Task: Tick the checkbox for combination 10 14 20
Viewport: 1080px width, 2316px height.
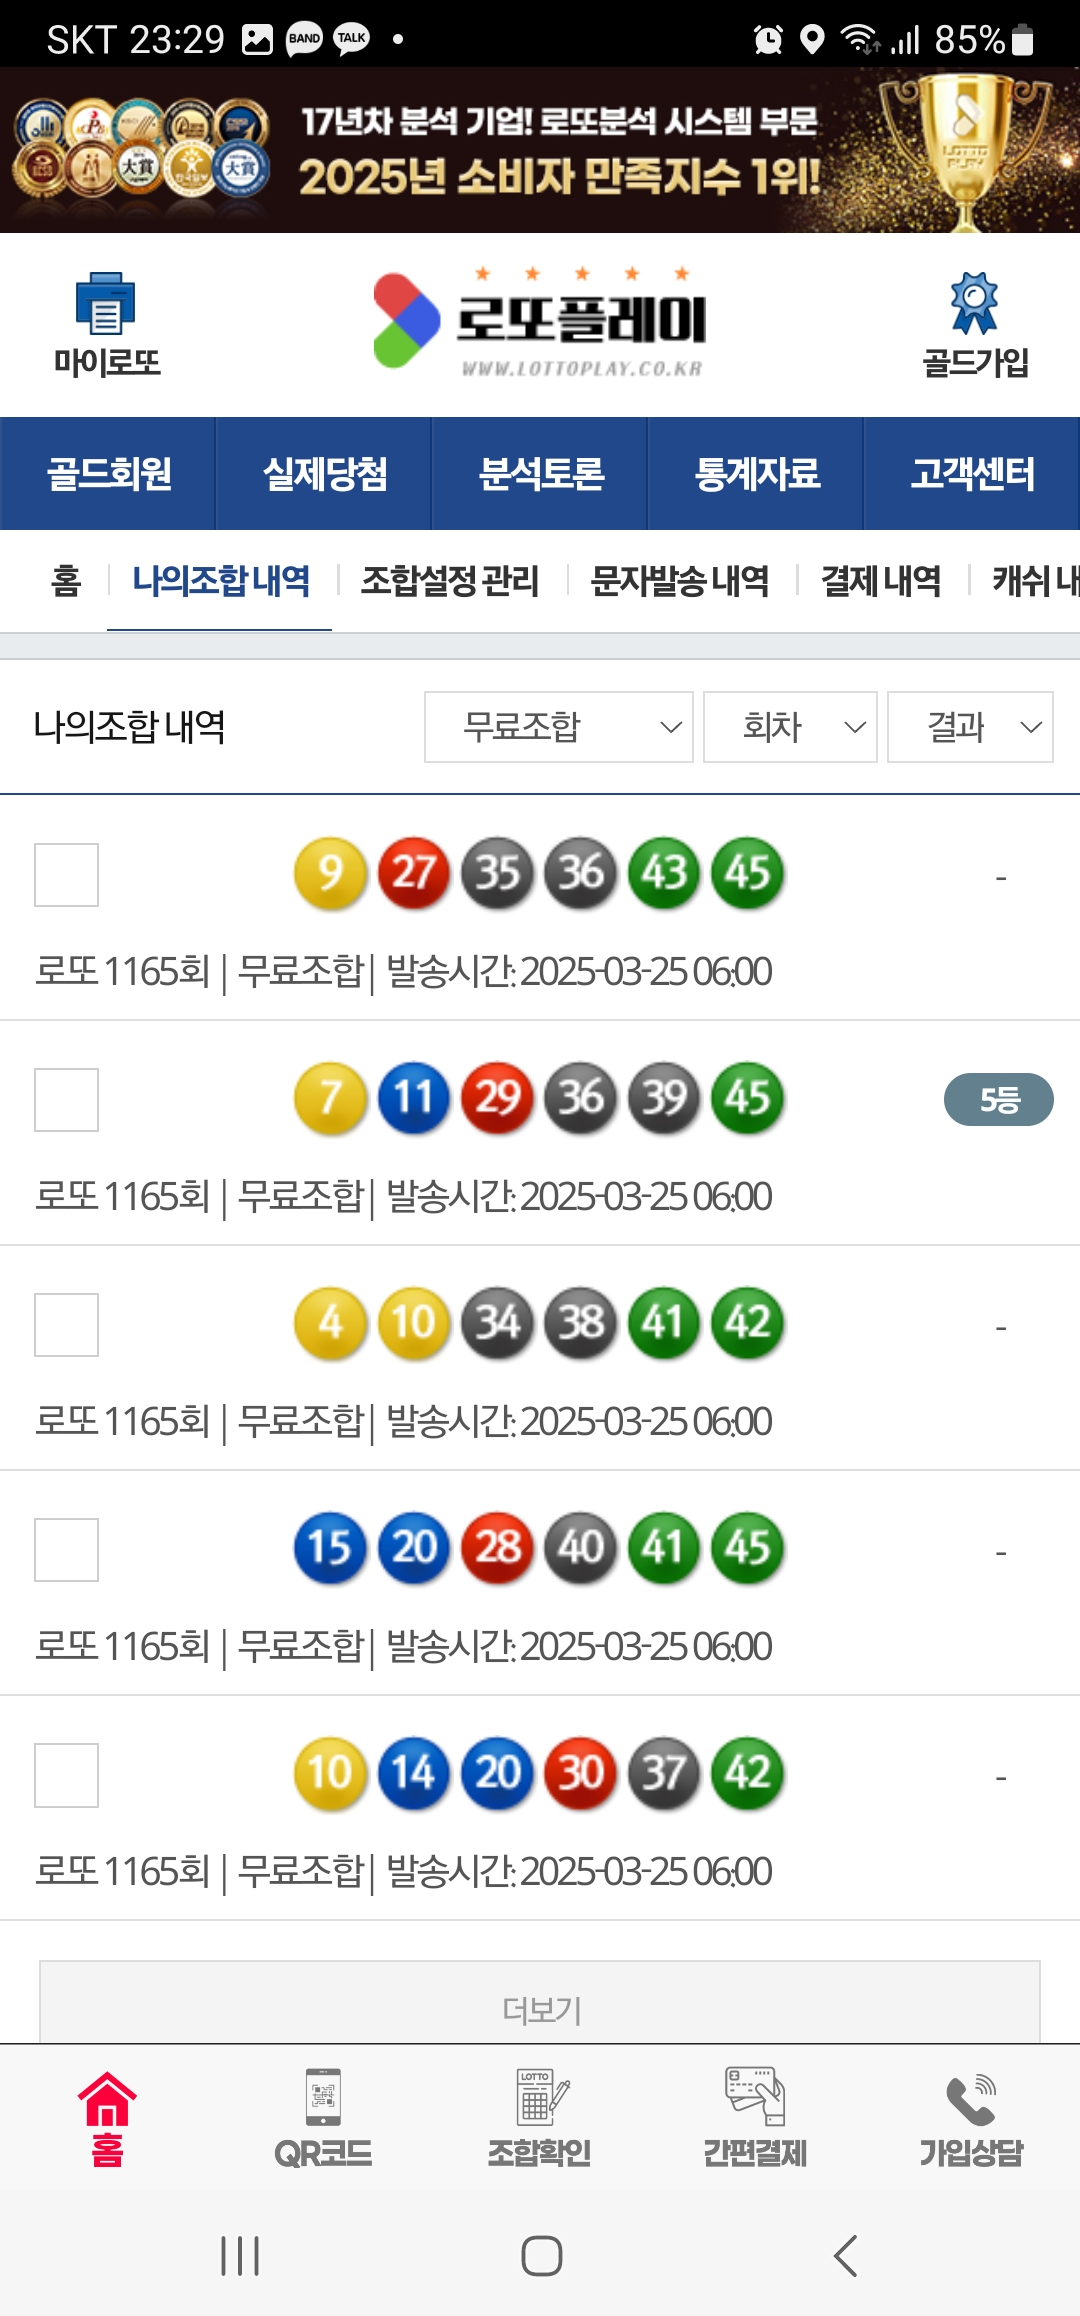Action: [x=66, y=1775]
